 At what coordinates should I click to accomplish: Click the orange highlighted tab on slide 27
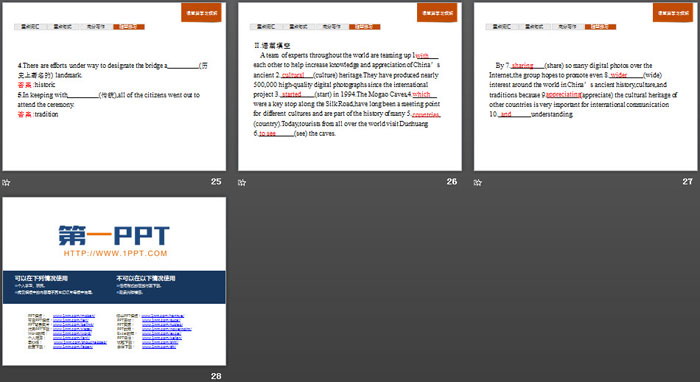tap(600, 27)
